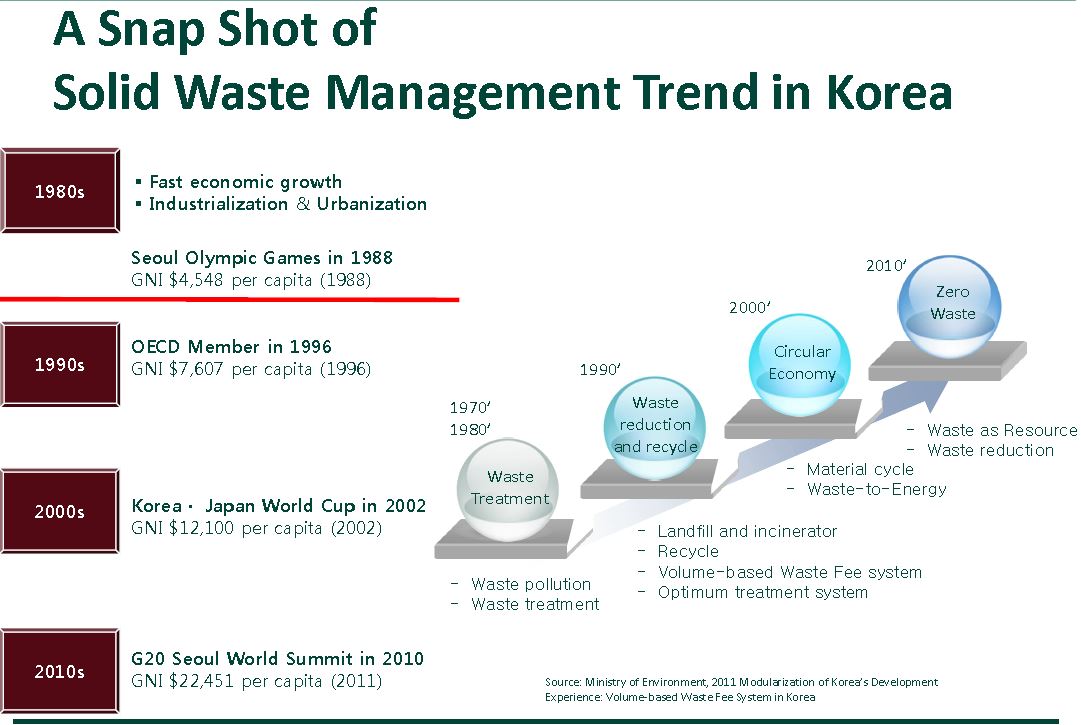Select 'Seoul Olympic Games in 1988' text

pos(262,258)
